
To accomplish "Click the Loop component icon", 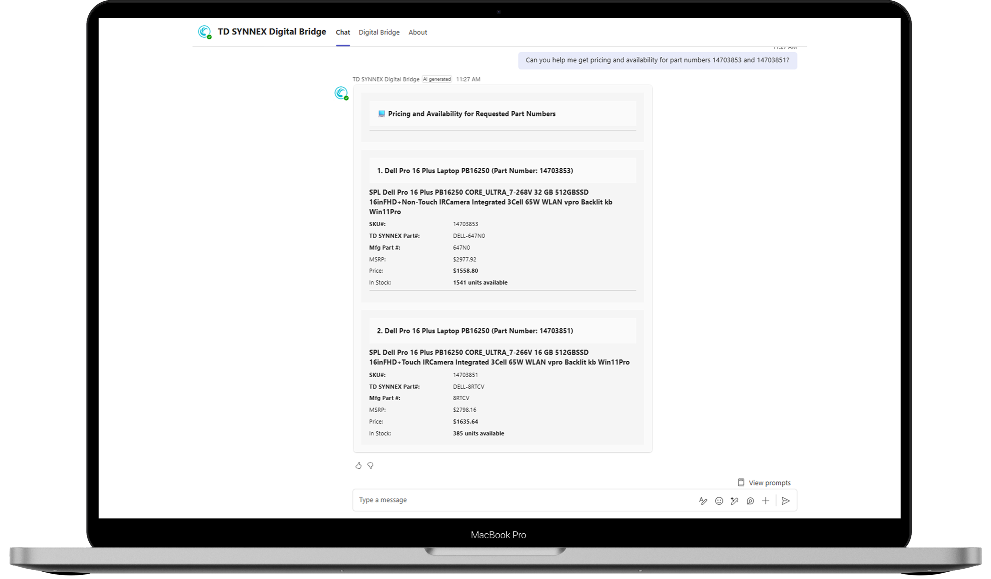I will click(x=750, y=500).
